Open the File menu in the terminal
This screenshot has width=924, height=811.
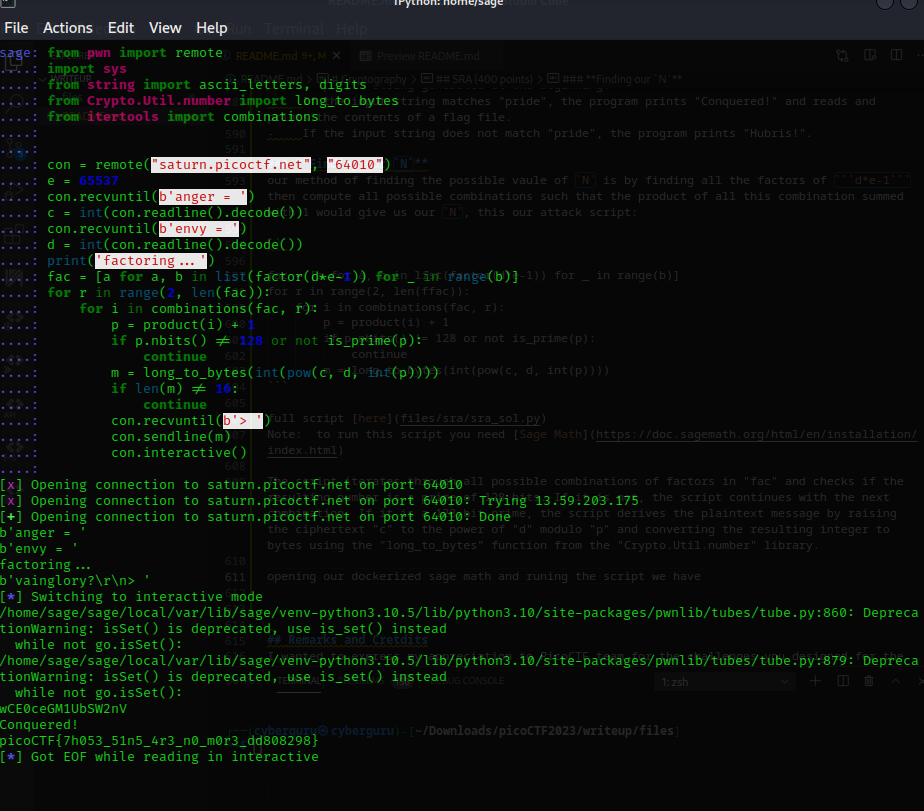coord(16,28)
